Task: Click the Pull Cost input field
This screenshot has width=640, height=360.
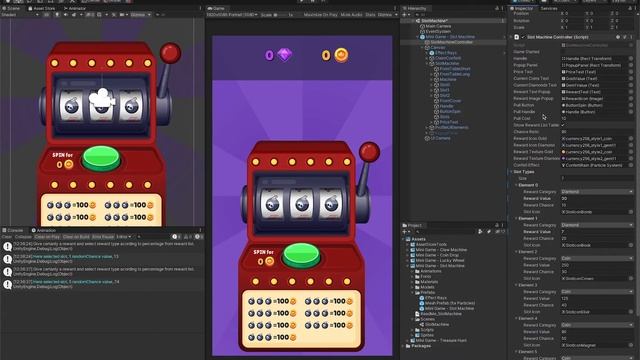Action: [x=597, y=118]
